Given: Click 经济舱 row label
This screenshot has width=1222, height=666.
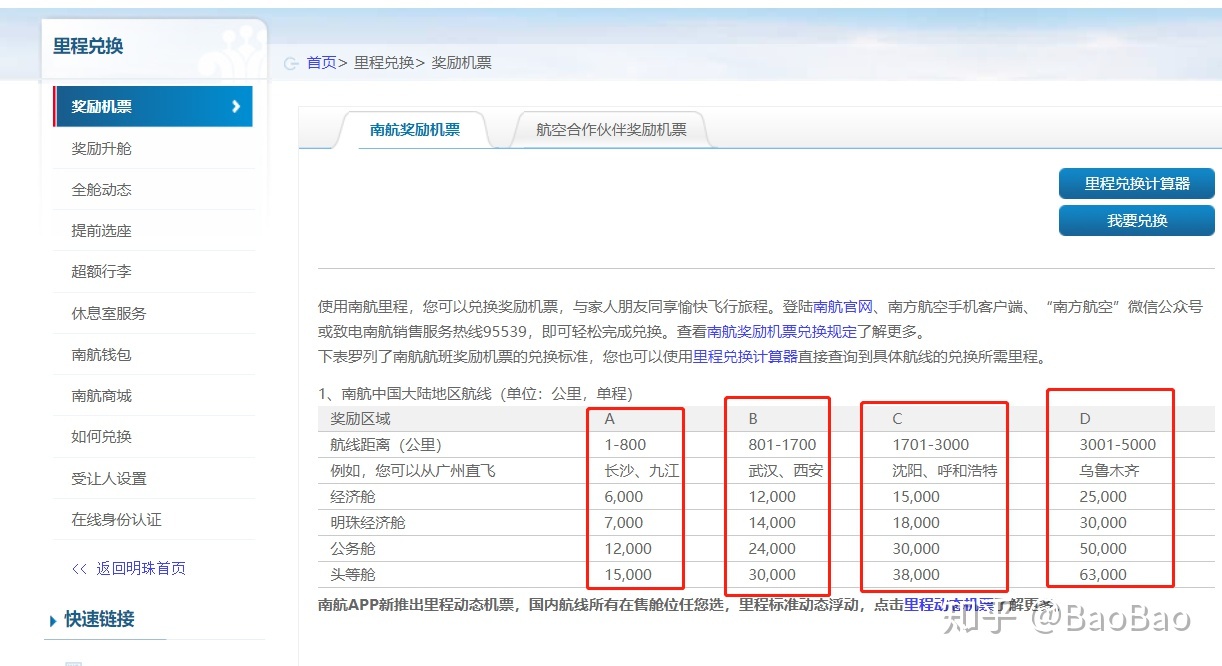Looking at the screenshot, I should tap(352, 496).
